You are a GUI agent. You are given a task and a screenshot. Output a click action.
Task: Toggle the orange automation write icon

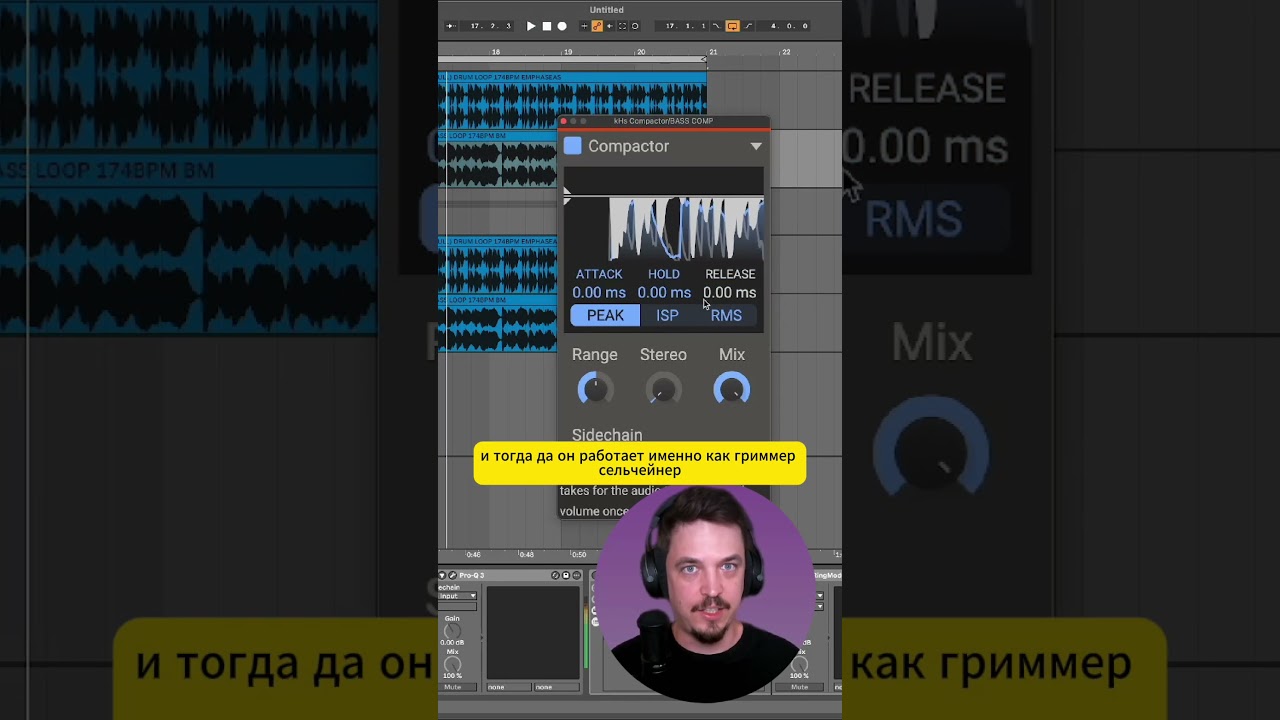click(x=597, y=26)
